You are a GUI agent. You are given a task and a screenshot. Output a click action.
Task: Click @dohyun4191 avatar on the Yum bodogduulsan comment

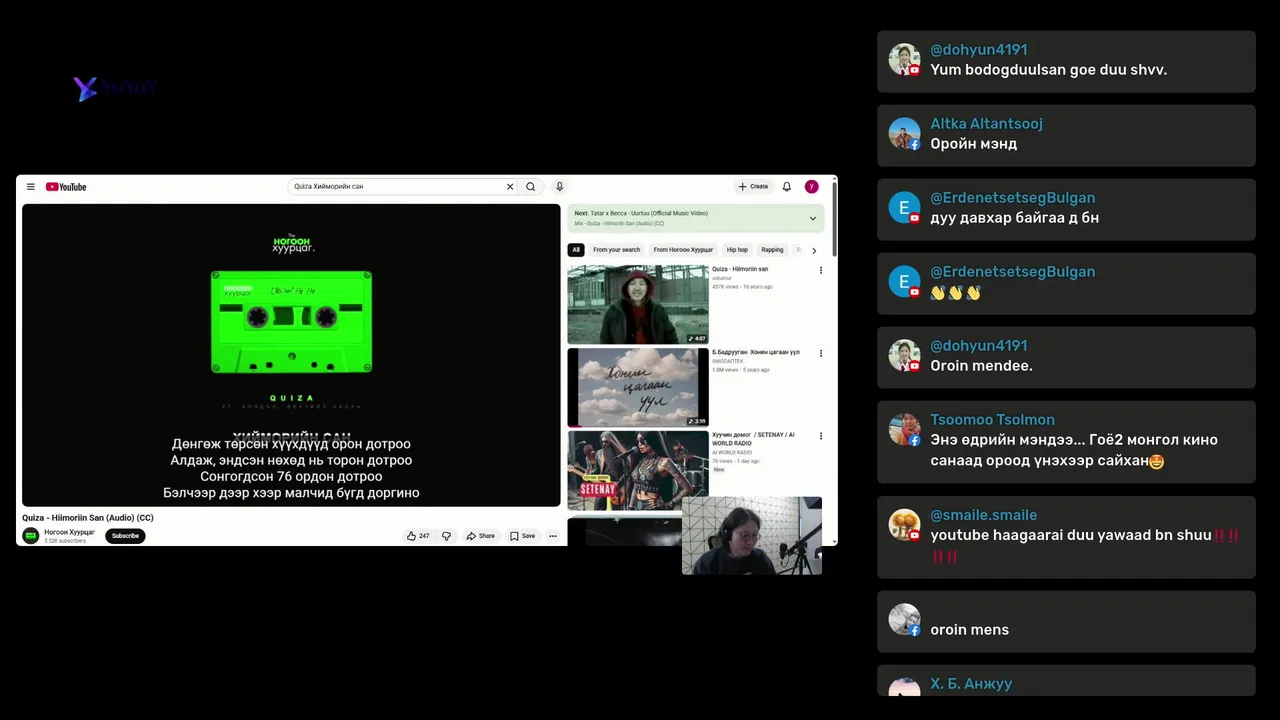click(x=904, y=60)
